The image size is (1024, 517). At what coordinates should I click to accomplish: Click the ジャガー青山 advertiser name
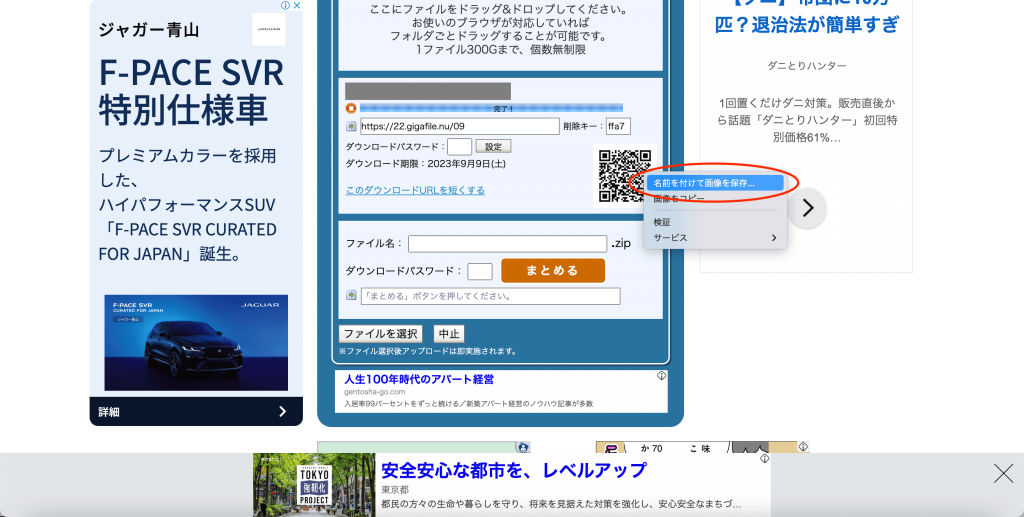click(149, 29)
